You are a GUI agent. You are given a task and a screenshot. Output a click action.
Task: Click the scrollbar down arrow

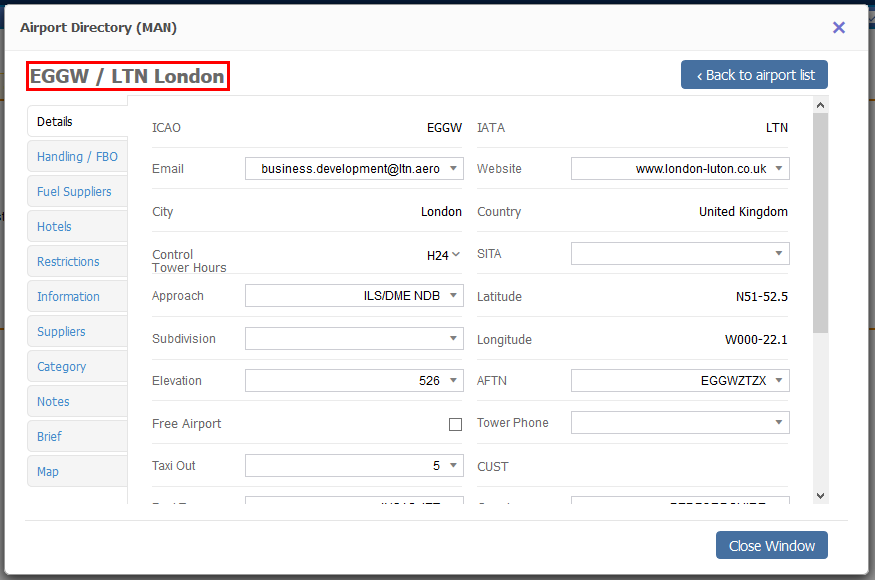tap(820, 496)
